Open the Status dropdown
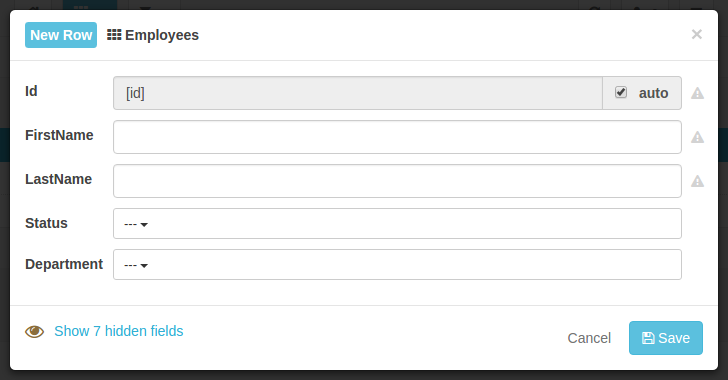 397,223
